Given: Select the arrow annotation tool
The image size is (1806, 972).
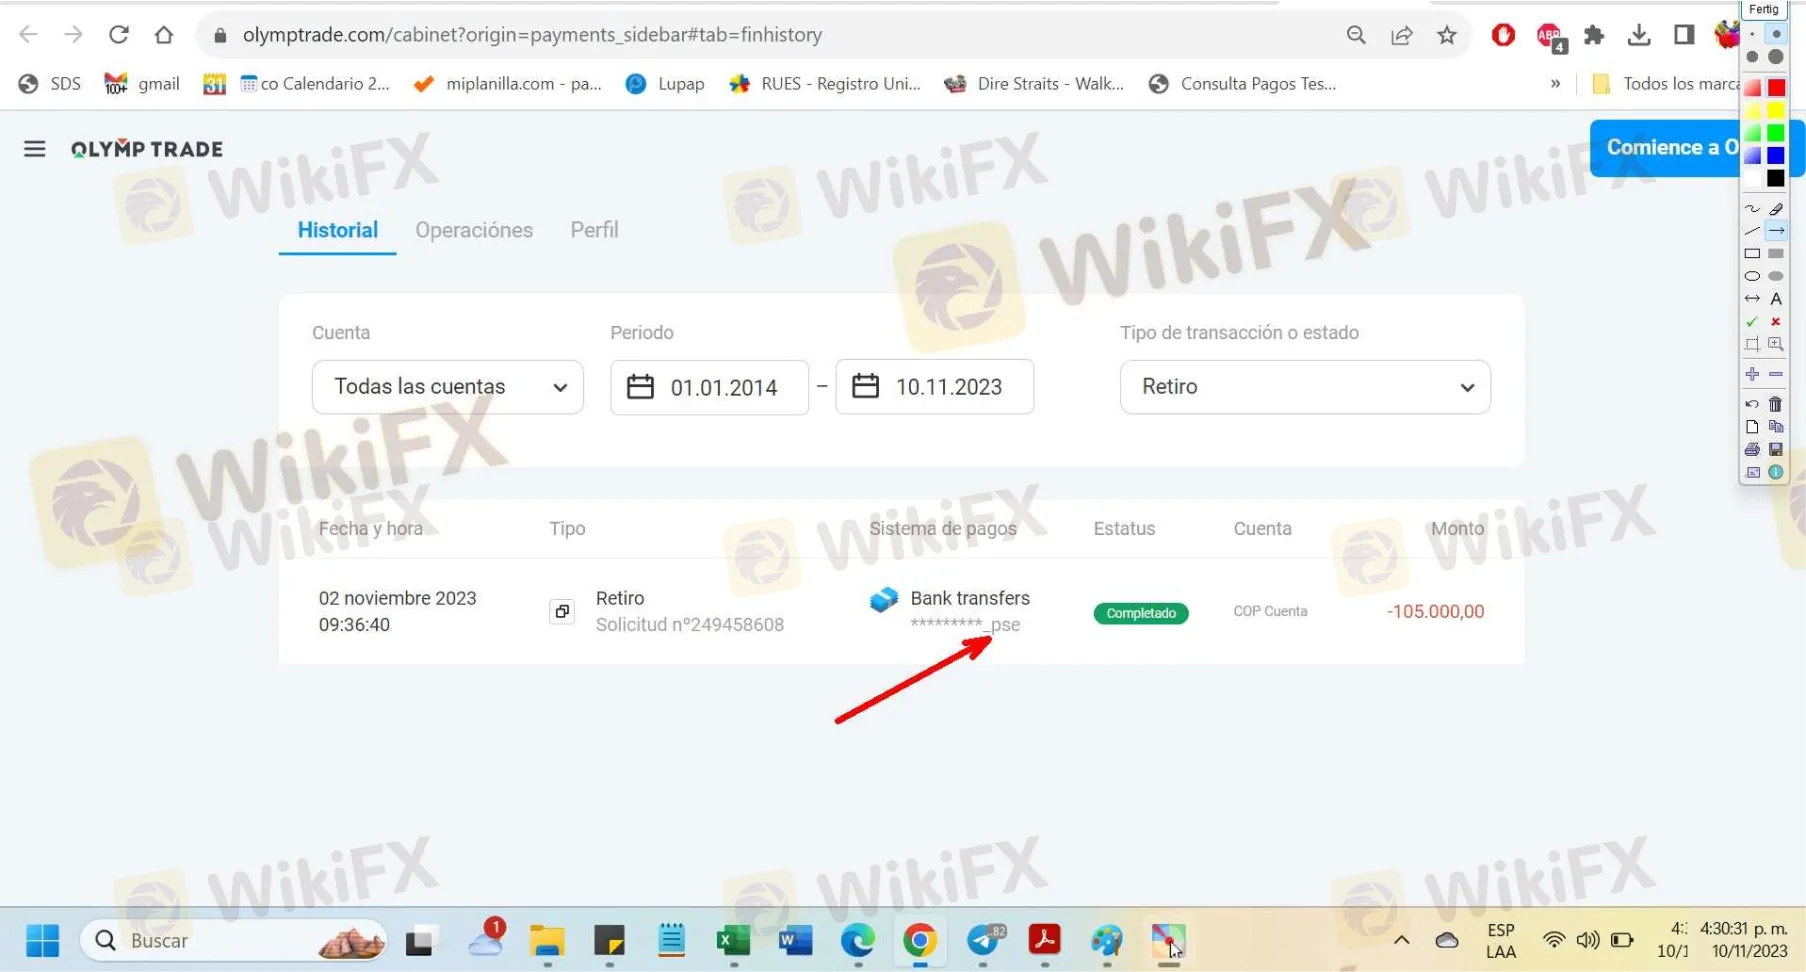Looking at the screenshot, I should point(1776,231).
